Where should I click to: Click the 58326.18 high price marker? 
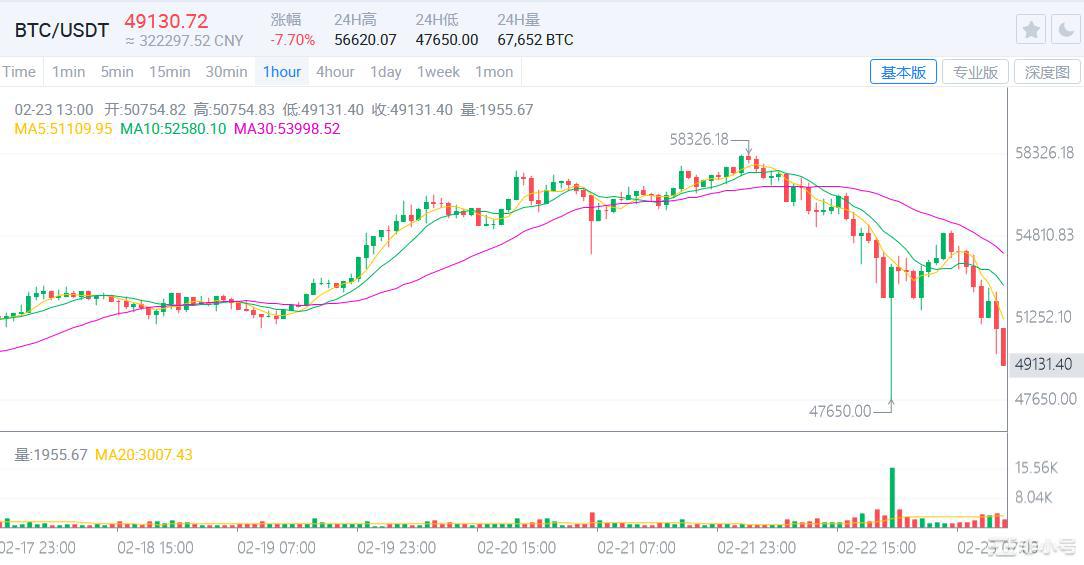click(699, 140)
